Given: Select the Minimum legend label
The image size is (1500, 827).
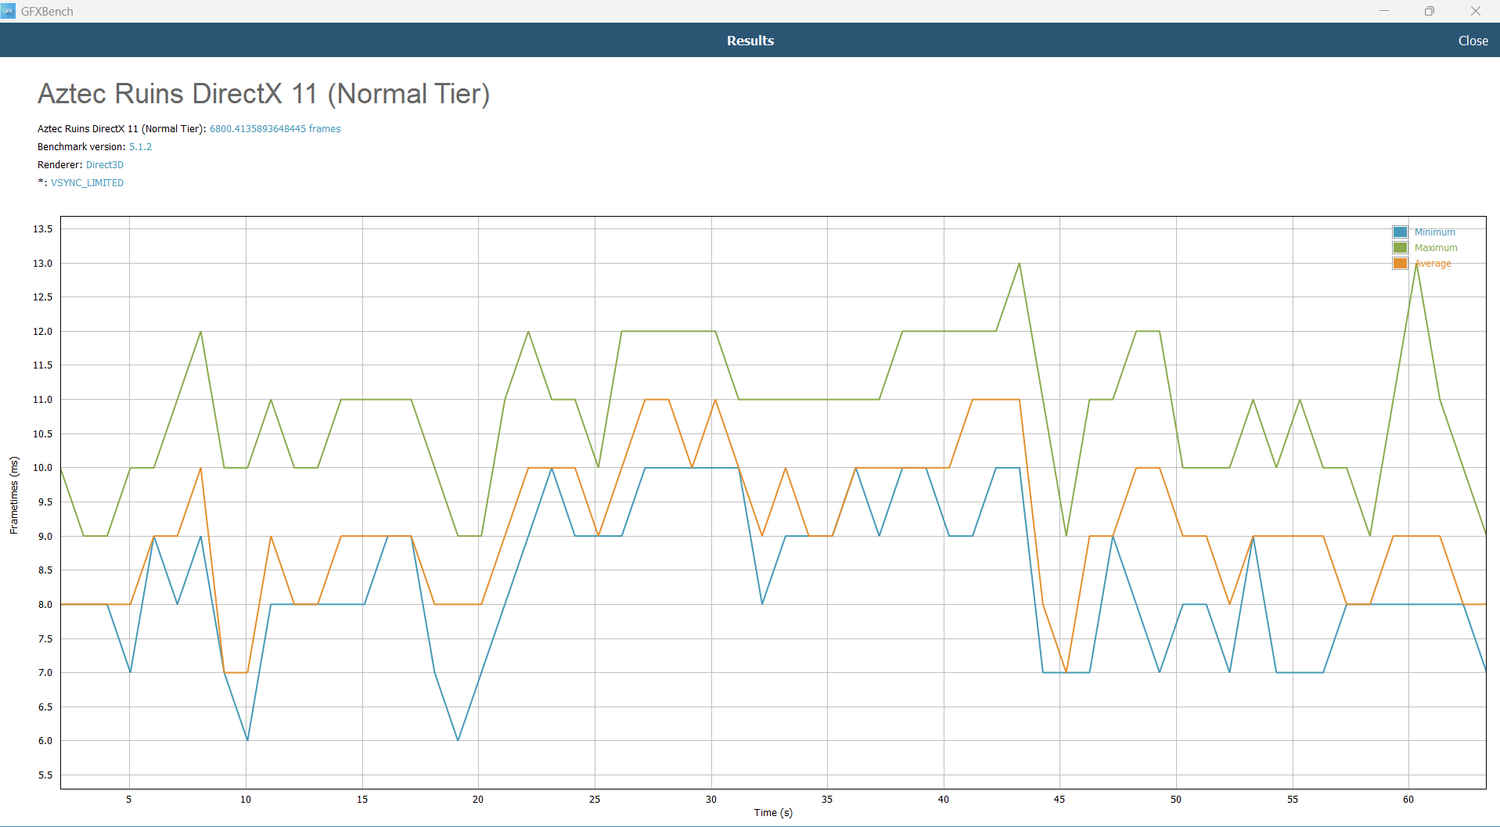Looking at the screenshot, I should (1434, 232).
